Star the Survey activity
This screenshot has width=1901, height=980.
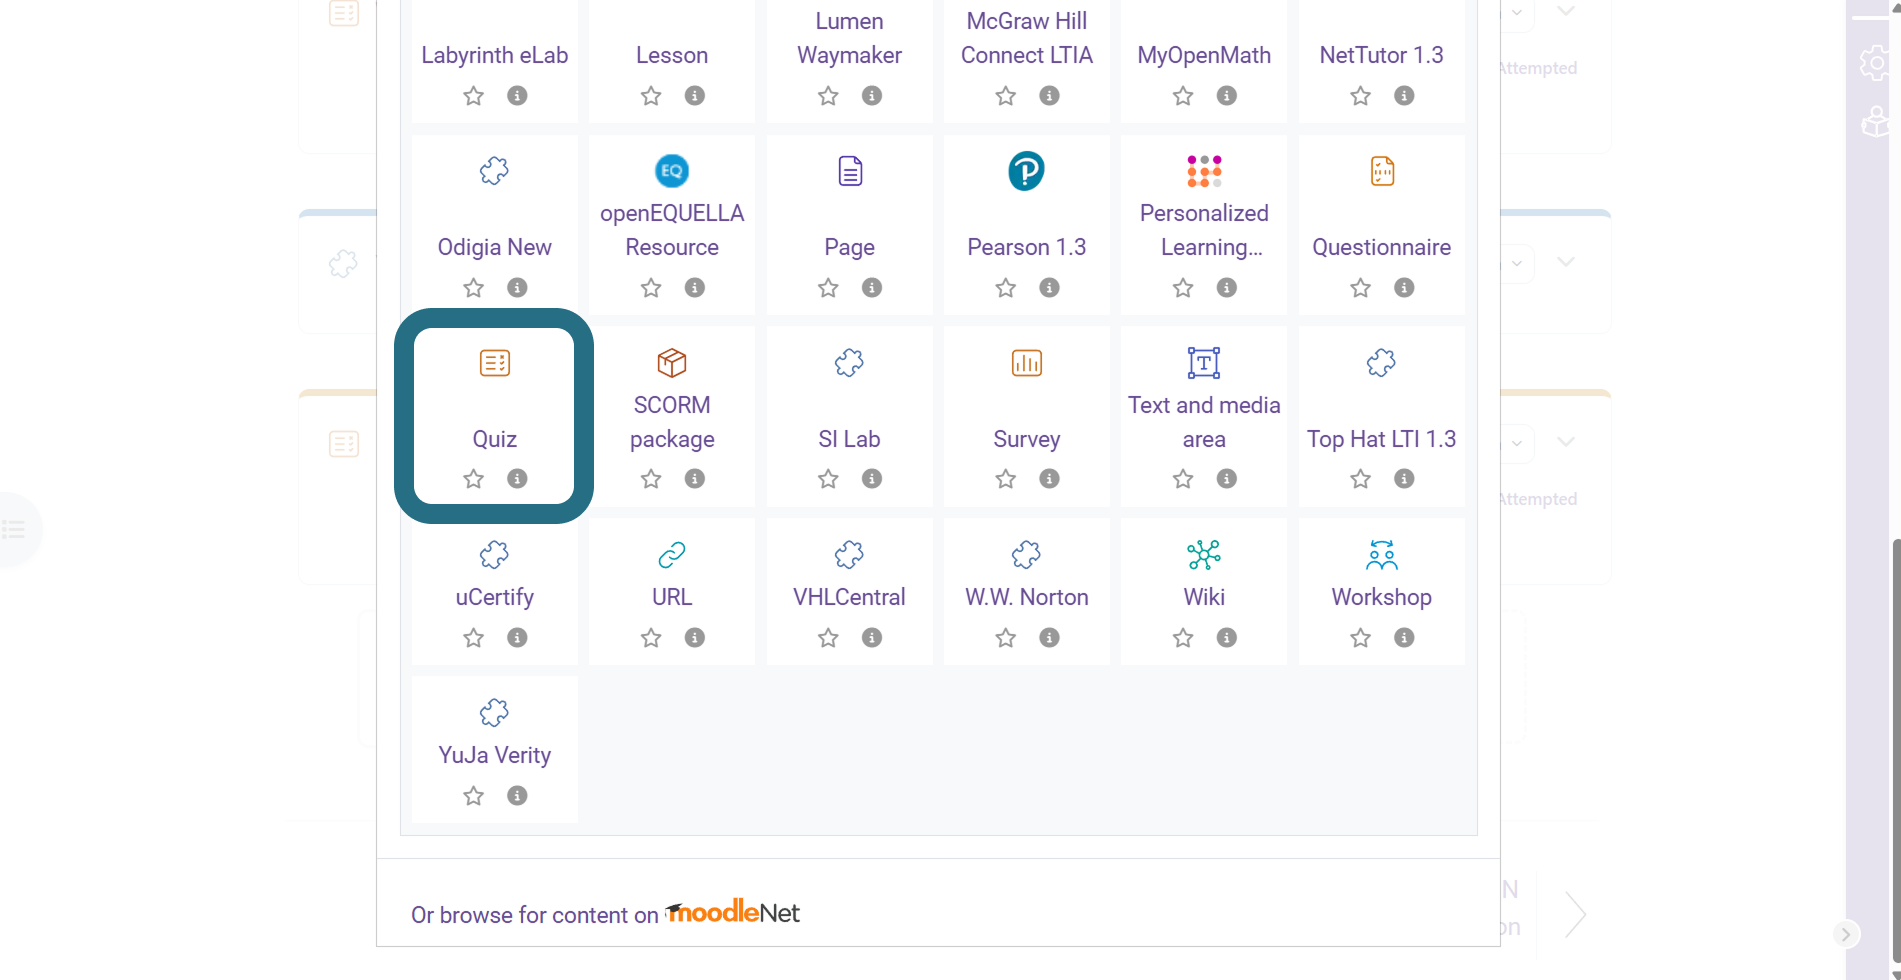point(1005,479)
